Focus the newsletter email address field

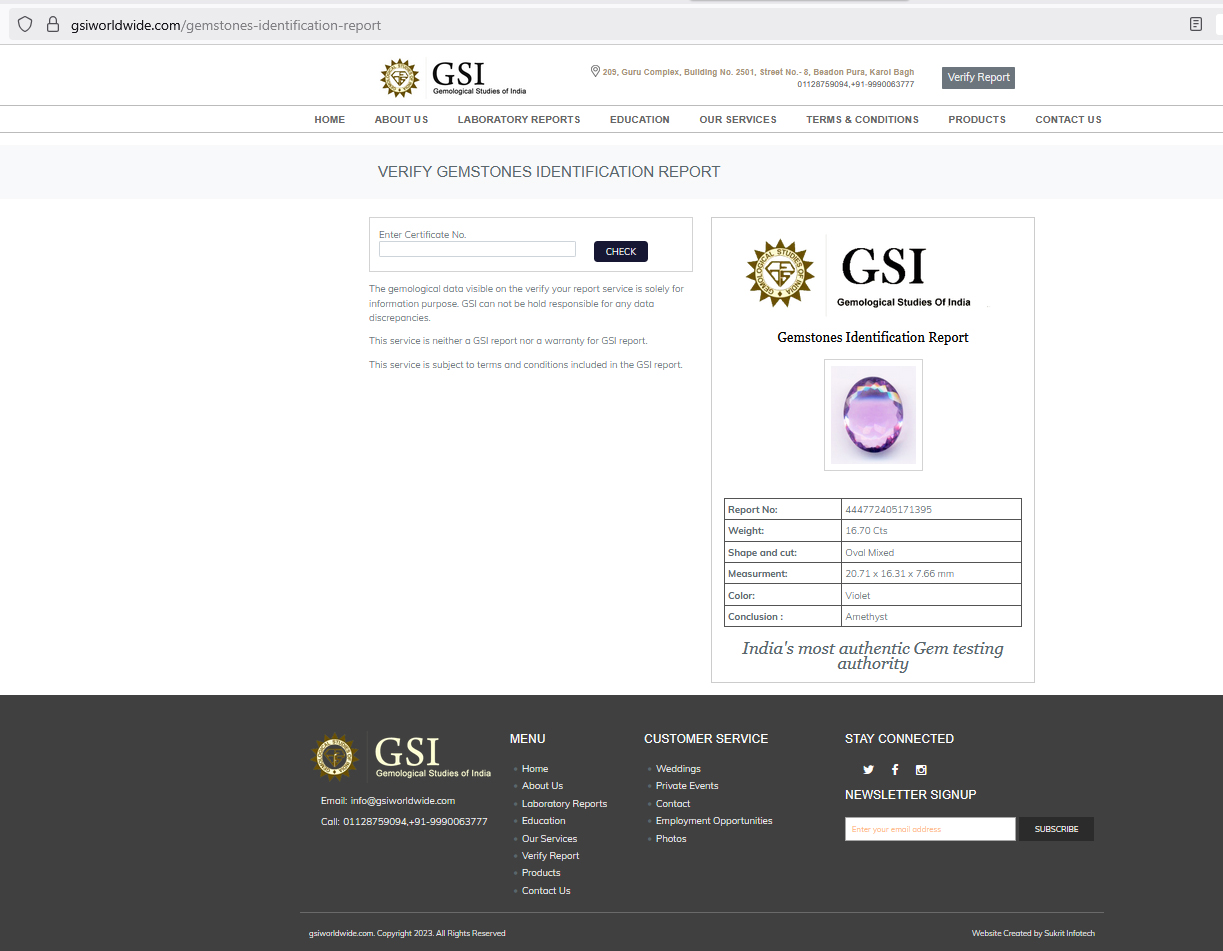pyautogui.click(x=930, y=829)
